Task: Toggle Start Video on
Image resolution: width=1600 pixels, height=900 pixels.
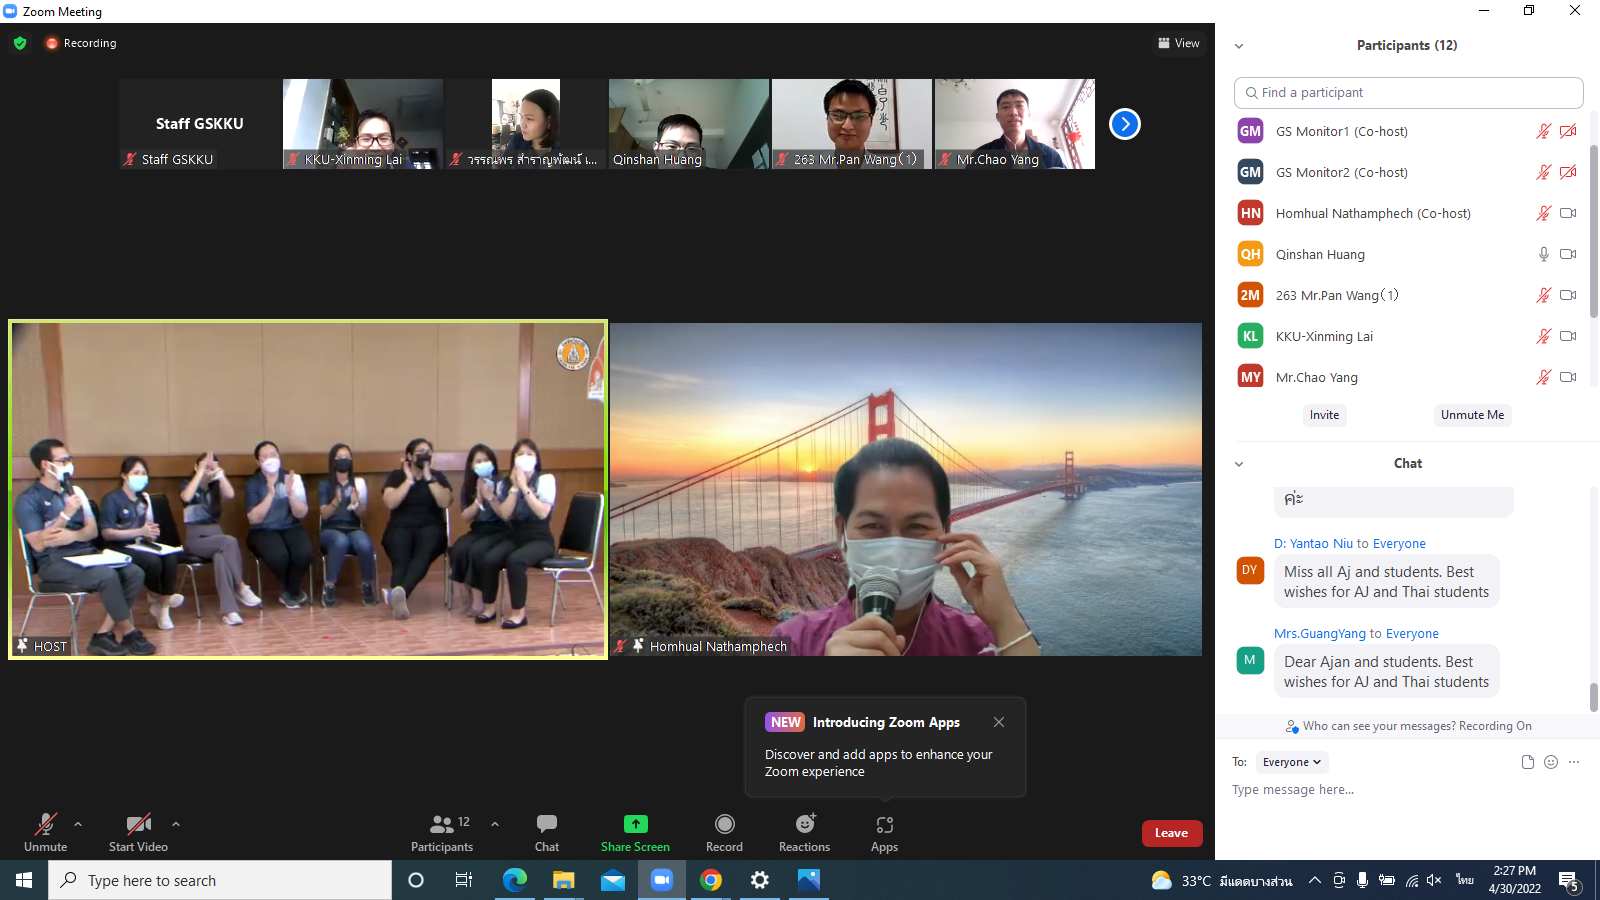Action: pyautogui.click(x=138, y=825)
